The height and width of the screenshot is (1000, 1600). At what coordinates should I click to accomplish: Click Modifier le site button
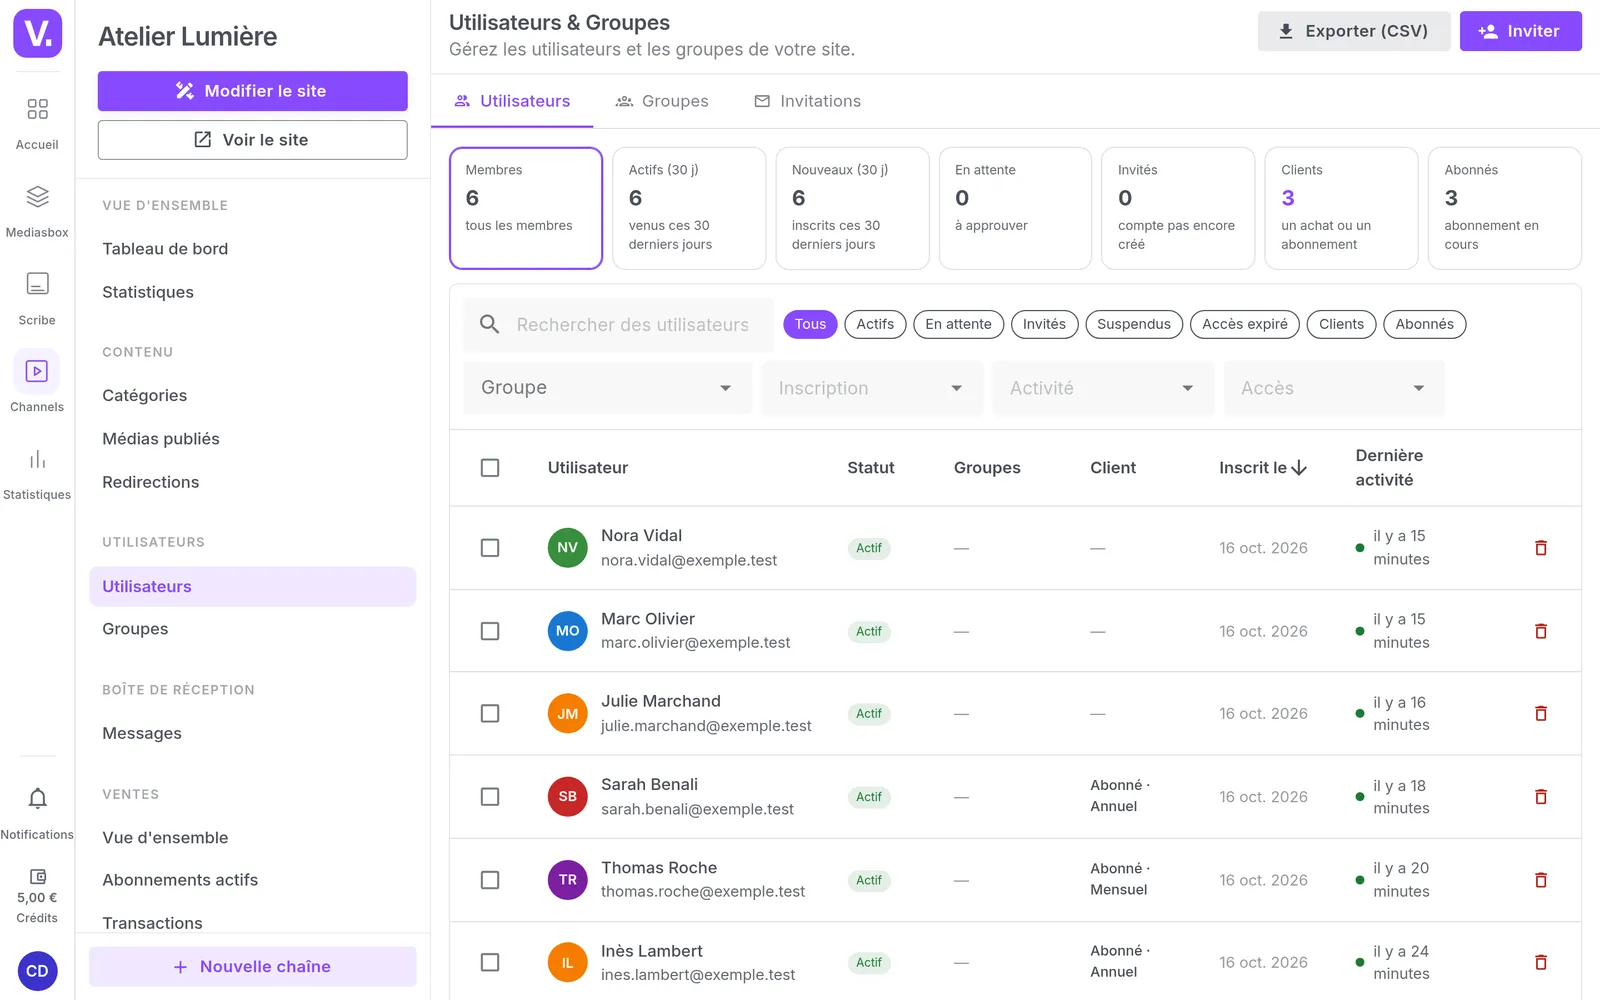pos(252,91)
